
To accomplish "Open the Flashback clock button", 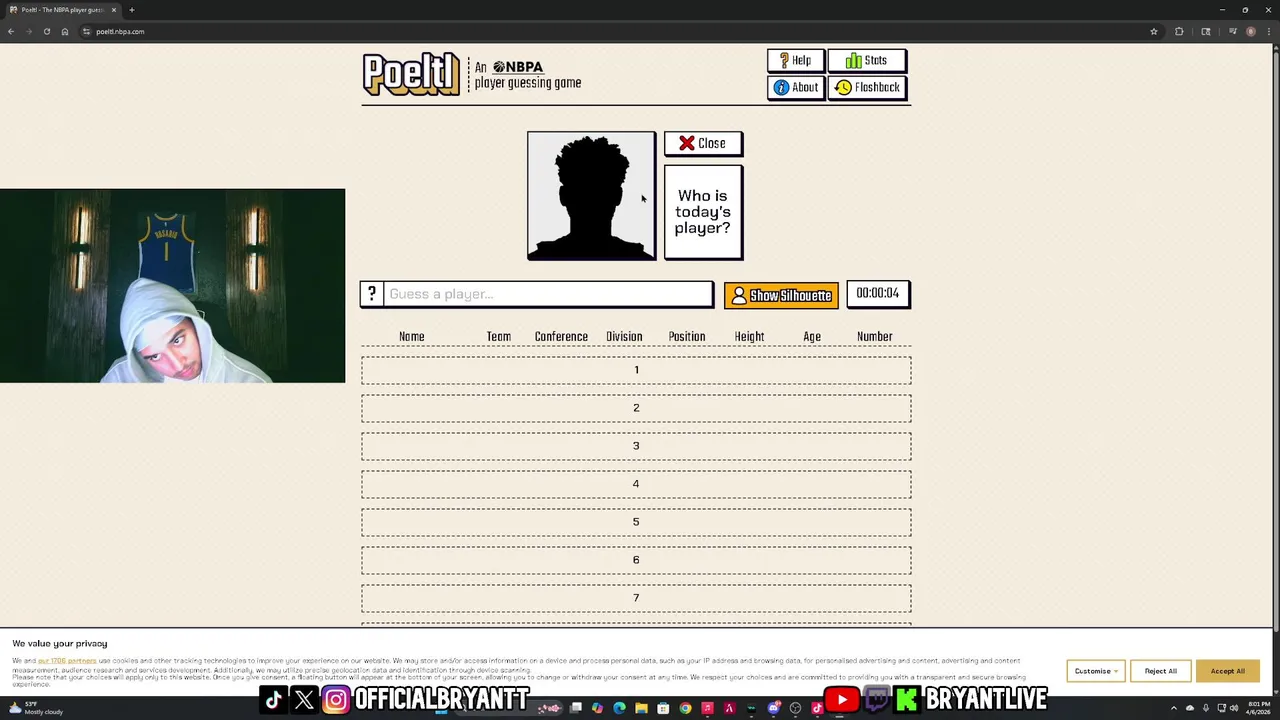I will (866, 88).
